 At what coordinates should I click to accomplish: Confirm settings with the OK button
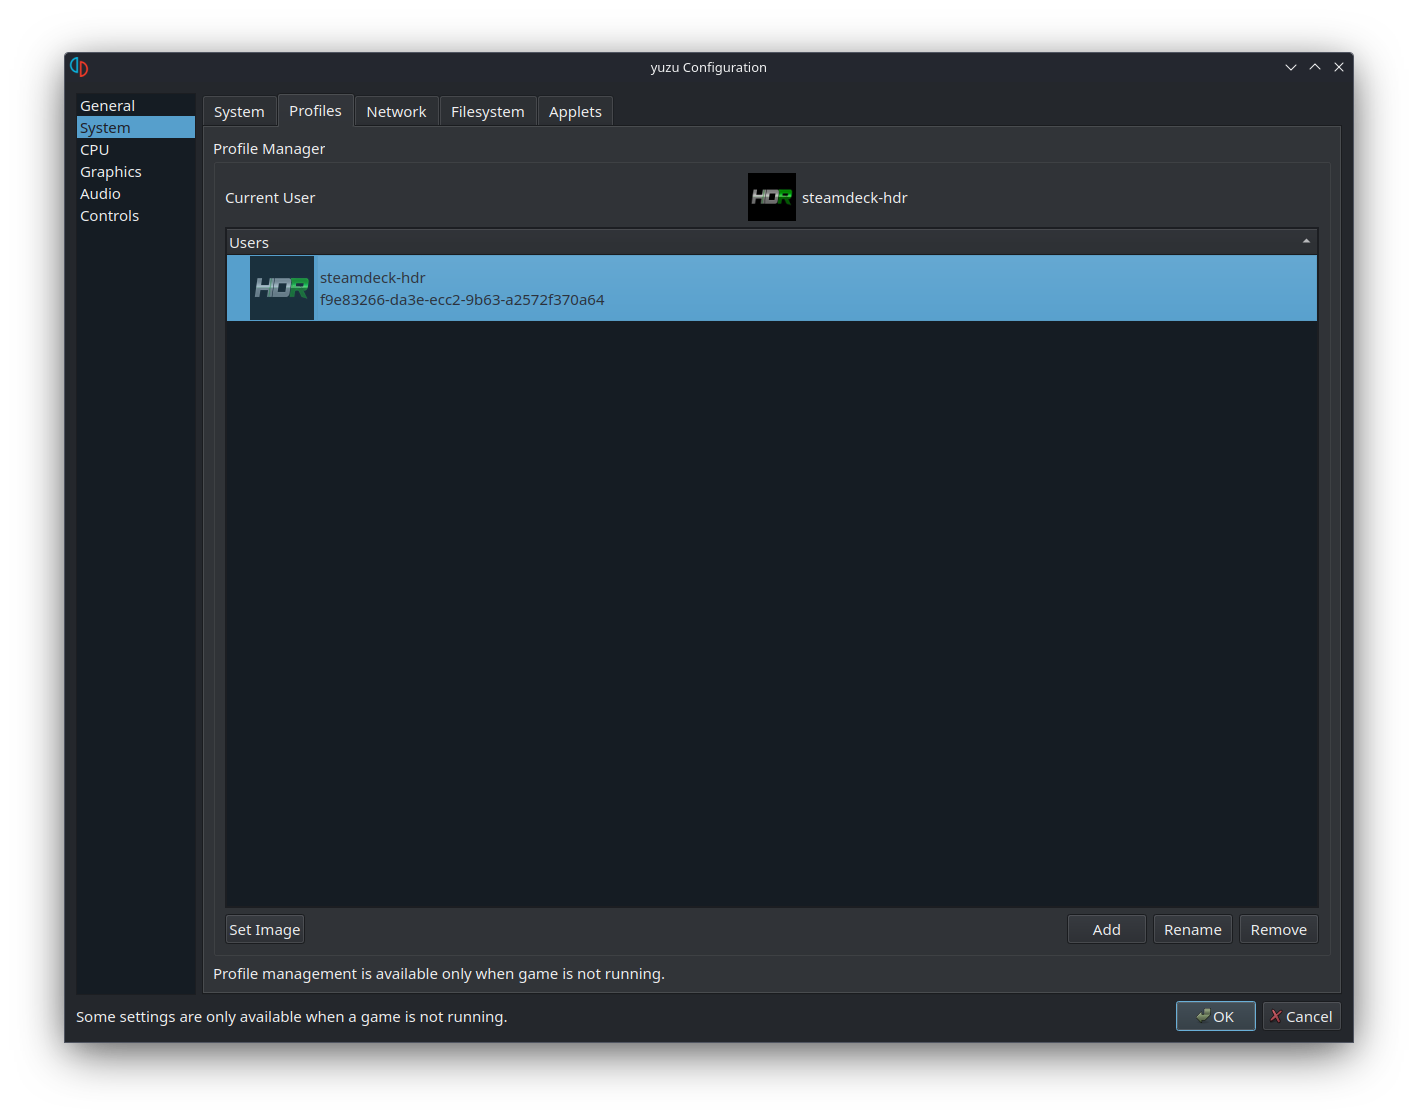1216,1016
